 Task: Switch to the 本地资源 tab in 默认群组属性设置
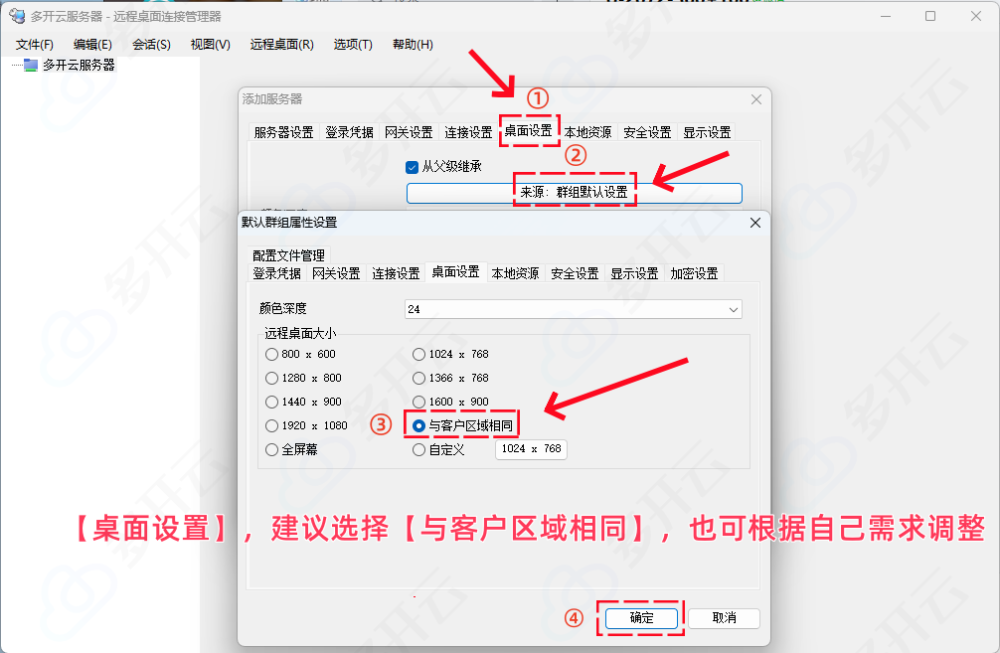515,274
